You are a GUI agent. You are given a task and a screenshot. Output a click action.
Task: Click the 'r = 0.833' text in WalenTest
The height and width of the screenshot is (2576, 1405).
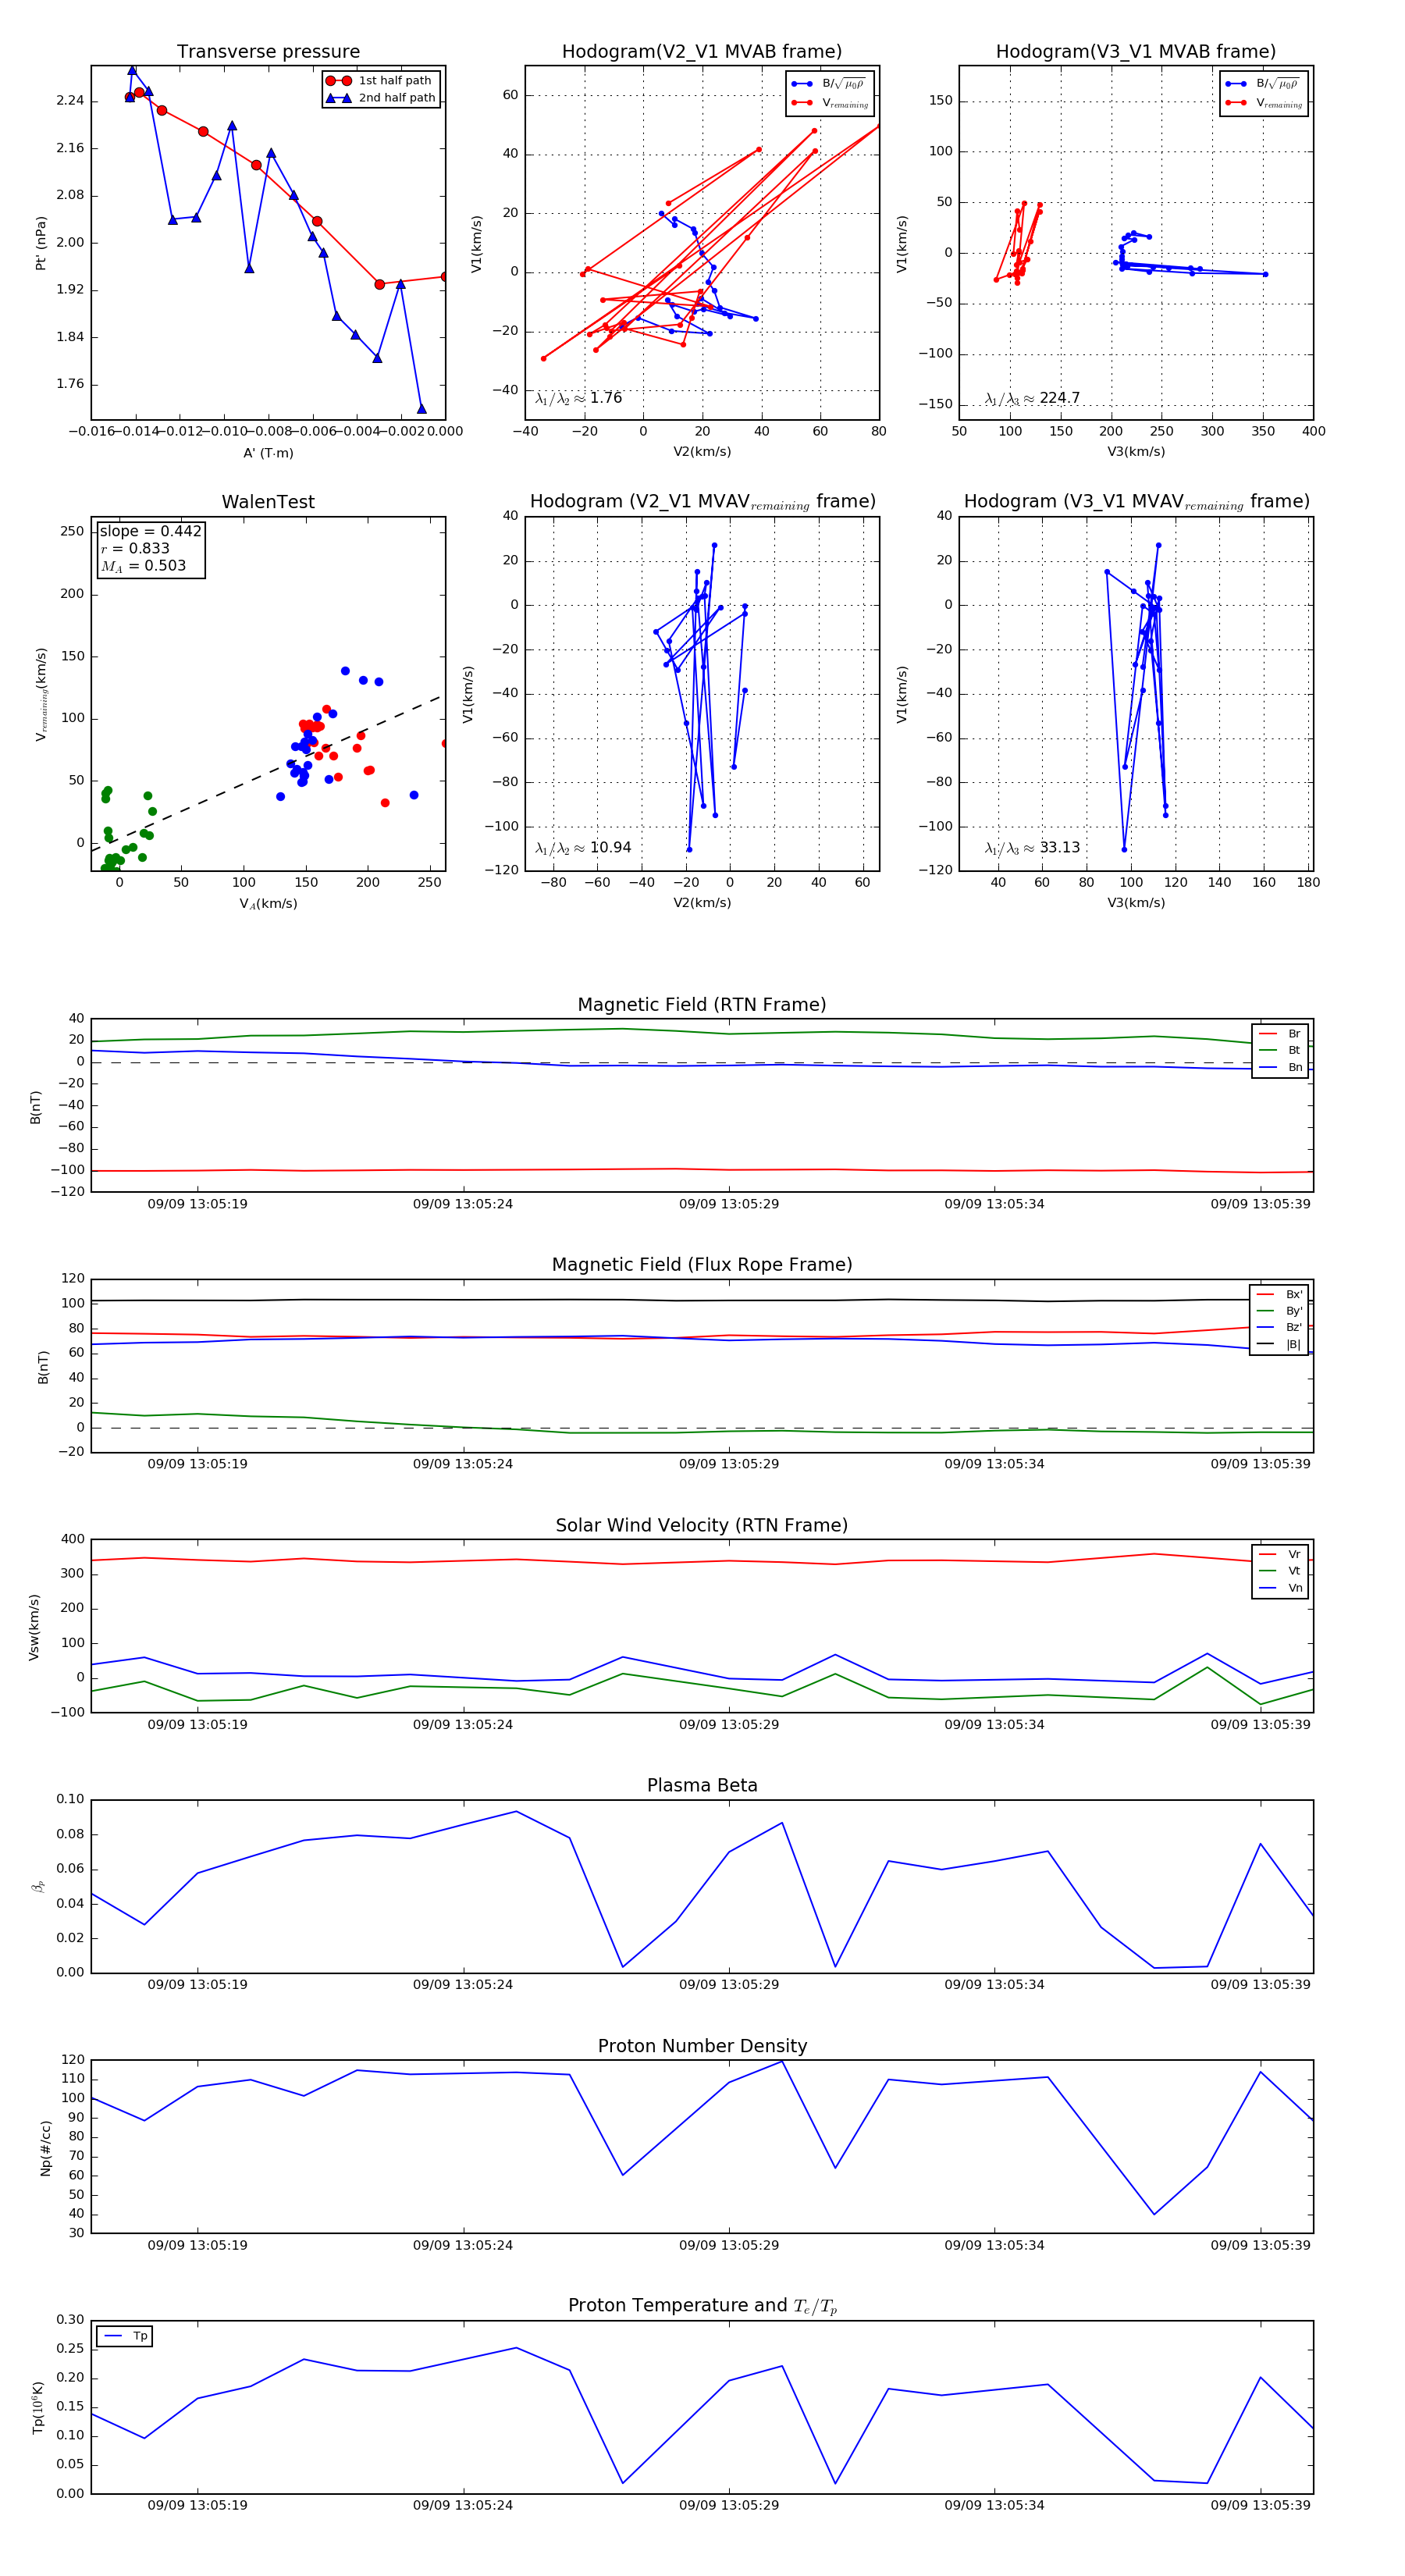(135, 548)
